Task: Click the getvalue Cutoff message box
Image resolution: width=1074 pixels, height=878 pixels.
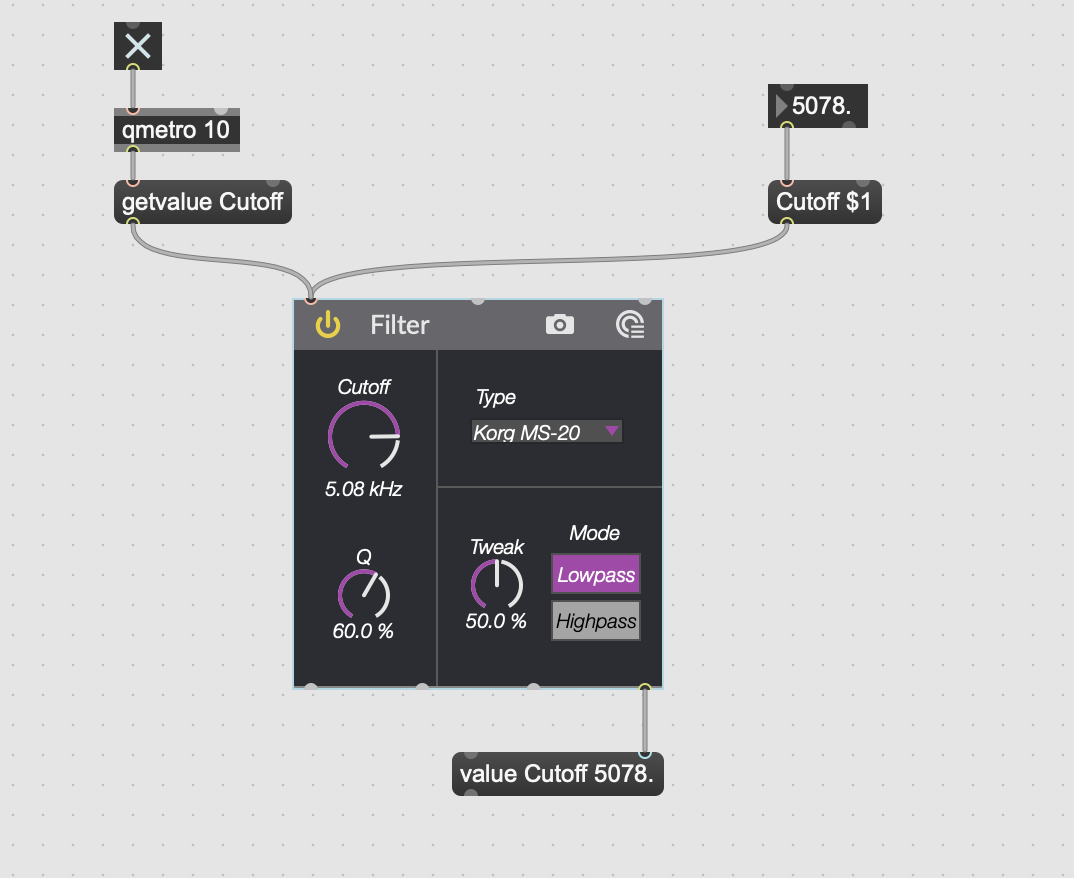Action: 203,202
